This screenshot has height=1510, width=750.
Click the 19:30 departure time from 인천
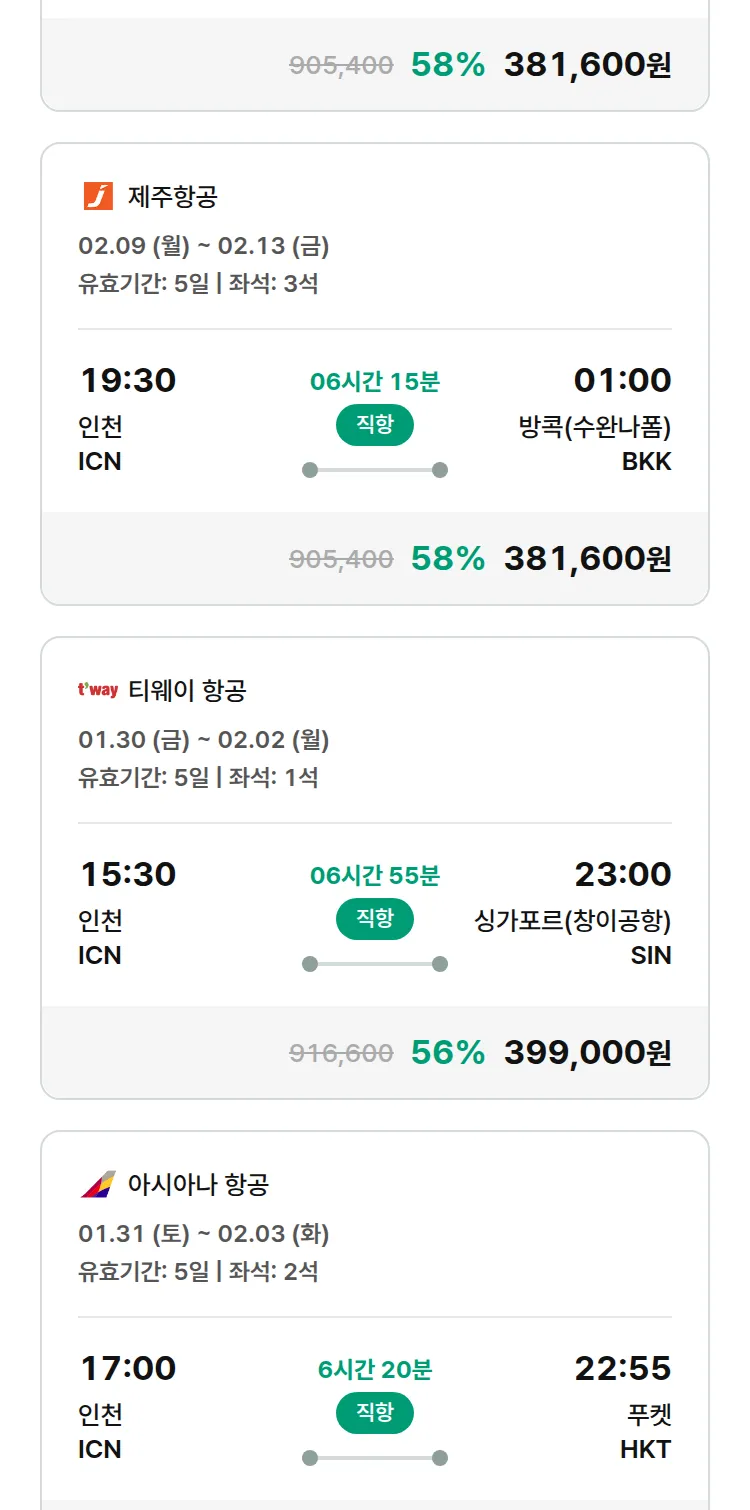(128, 380)
